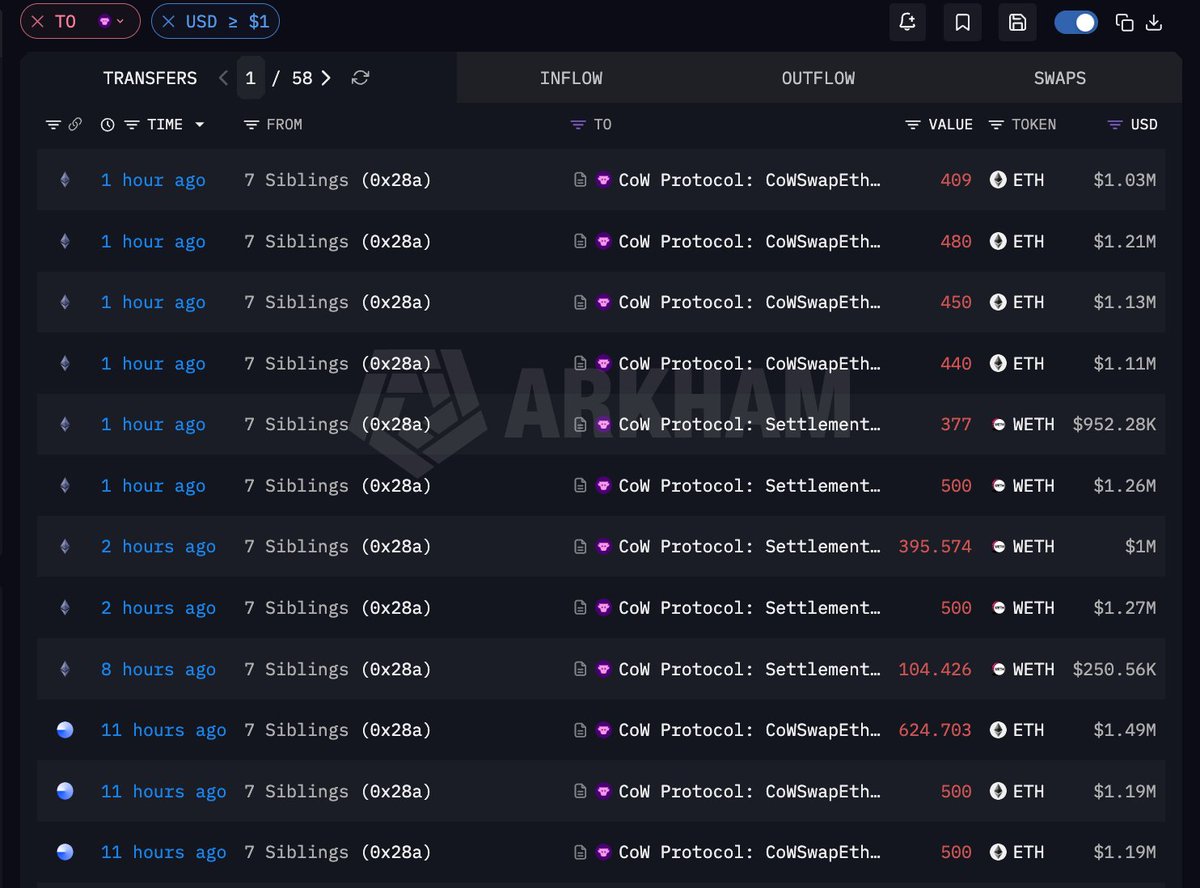
Task: Filter the FROM column
Action: tap(251, 125)
